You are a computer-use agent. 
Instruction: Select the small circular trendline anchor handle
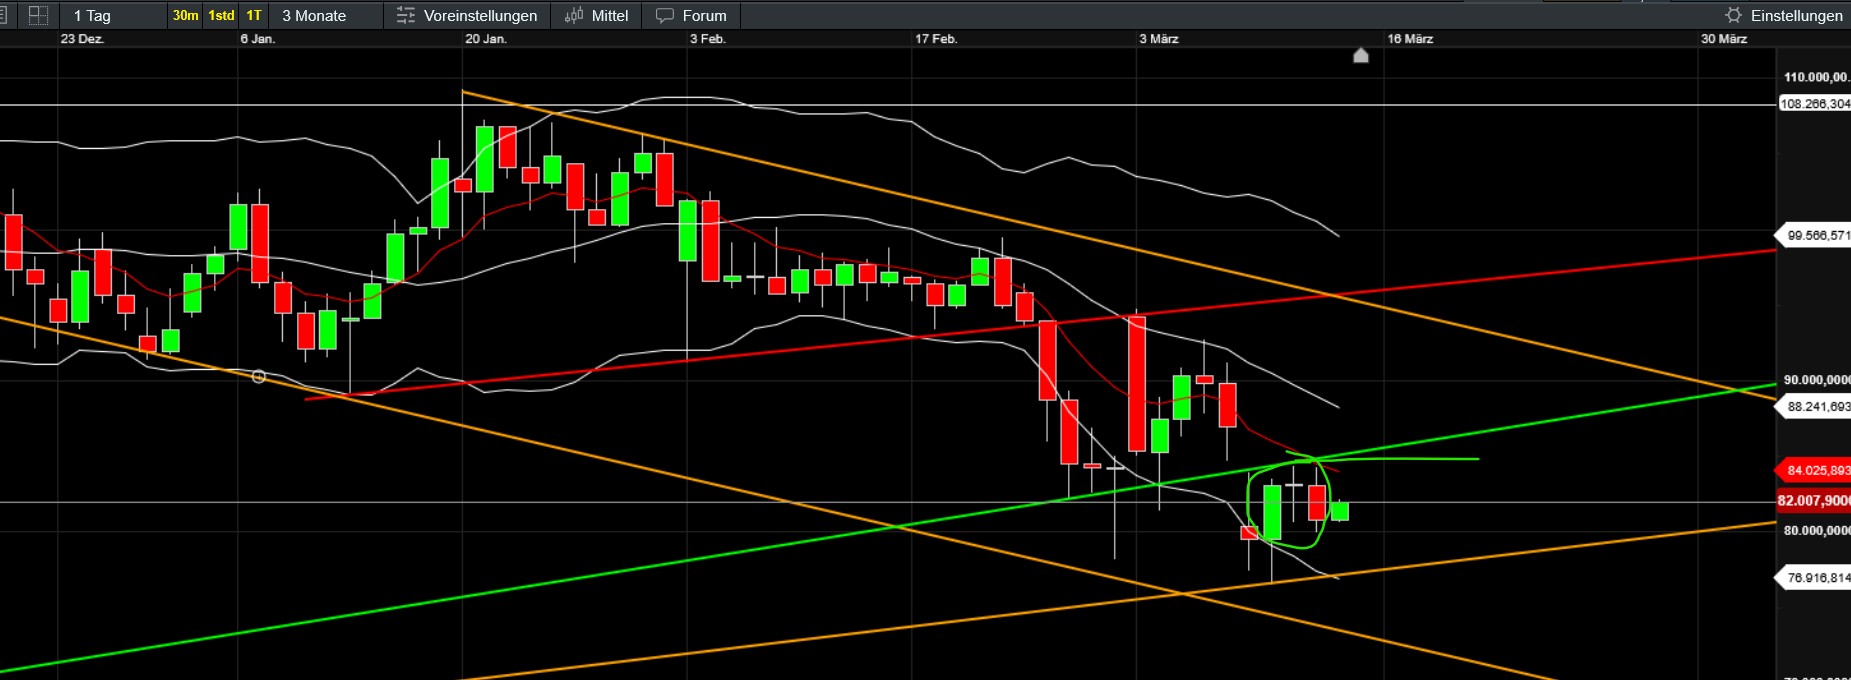point(259,377)
